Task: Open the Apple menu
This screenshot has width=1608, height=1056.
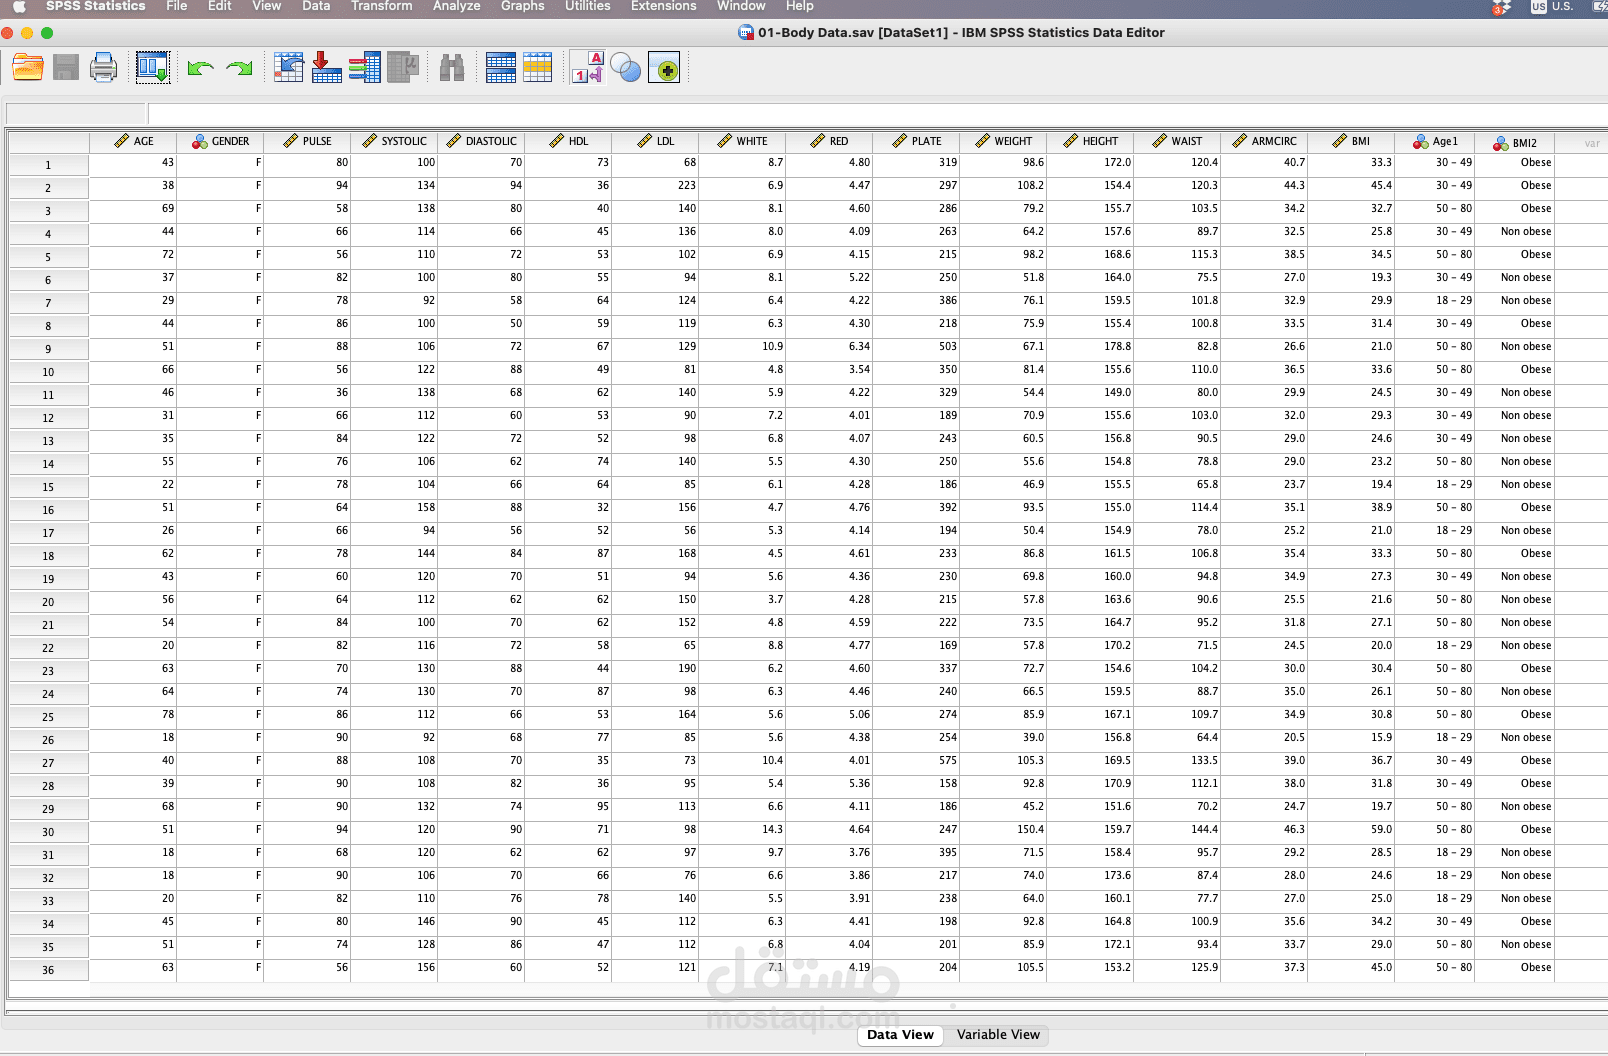Action: pos(19,7)
